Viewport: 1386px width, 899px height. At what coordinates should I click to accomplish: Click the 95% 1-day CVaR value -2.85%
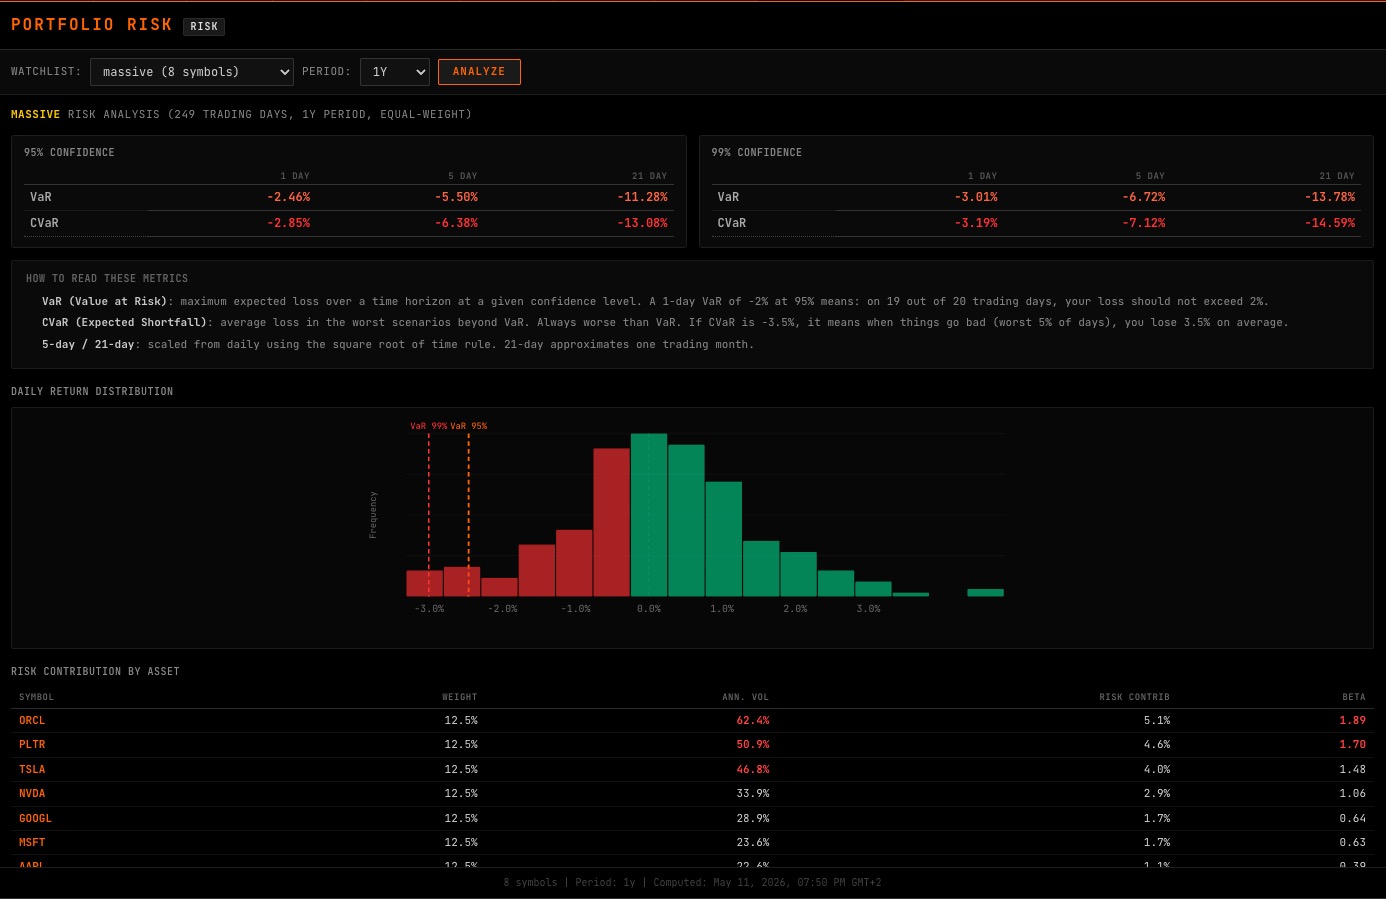click(289, 223)
